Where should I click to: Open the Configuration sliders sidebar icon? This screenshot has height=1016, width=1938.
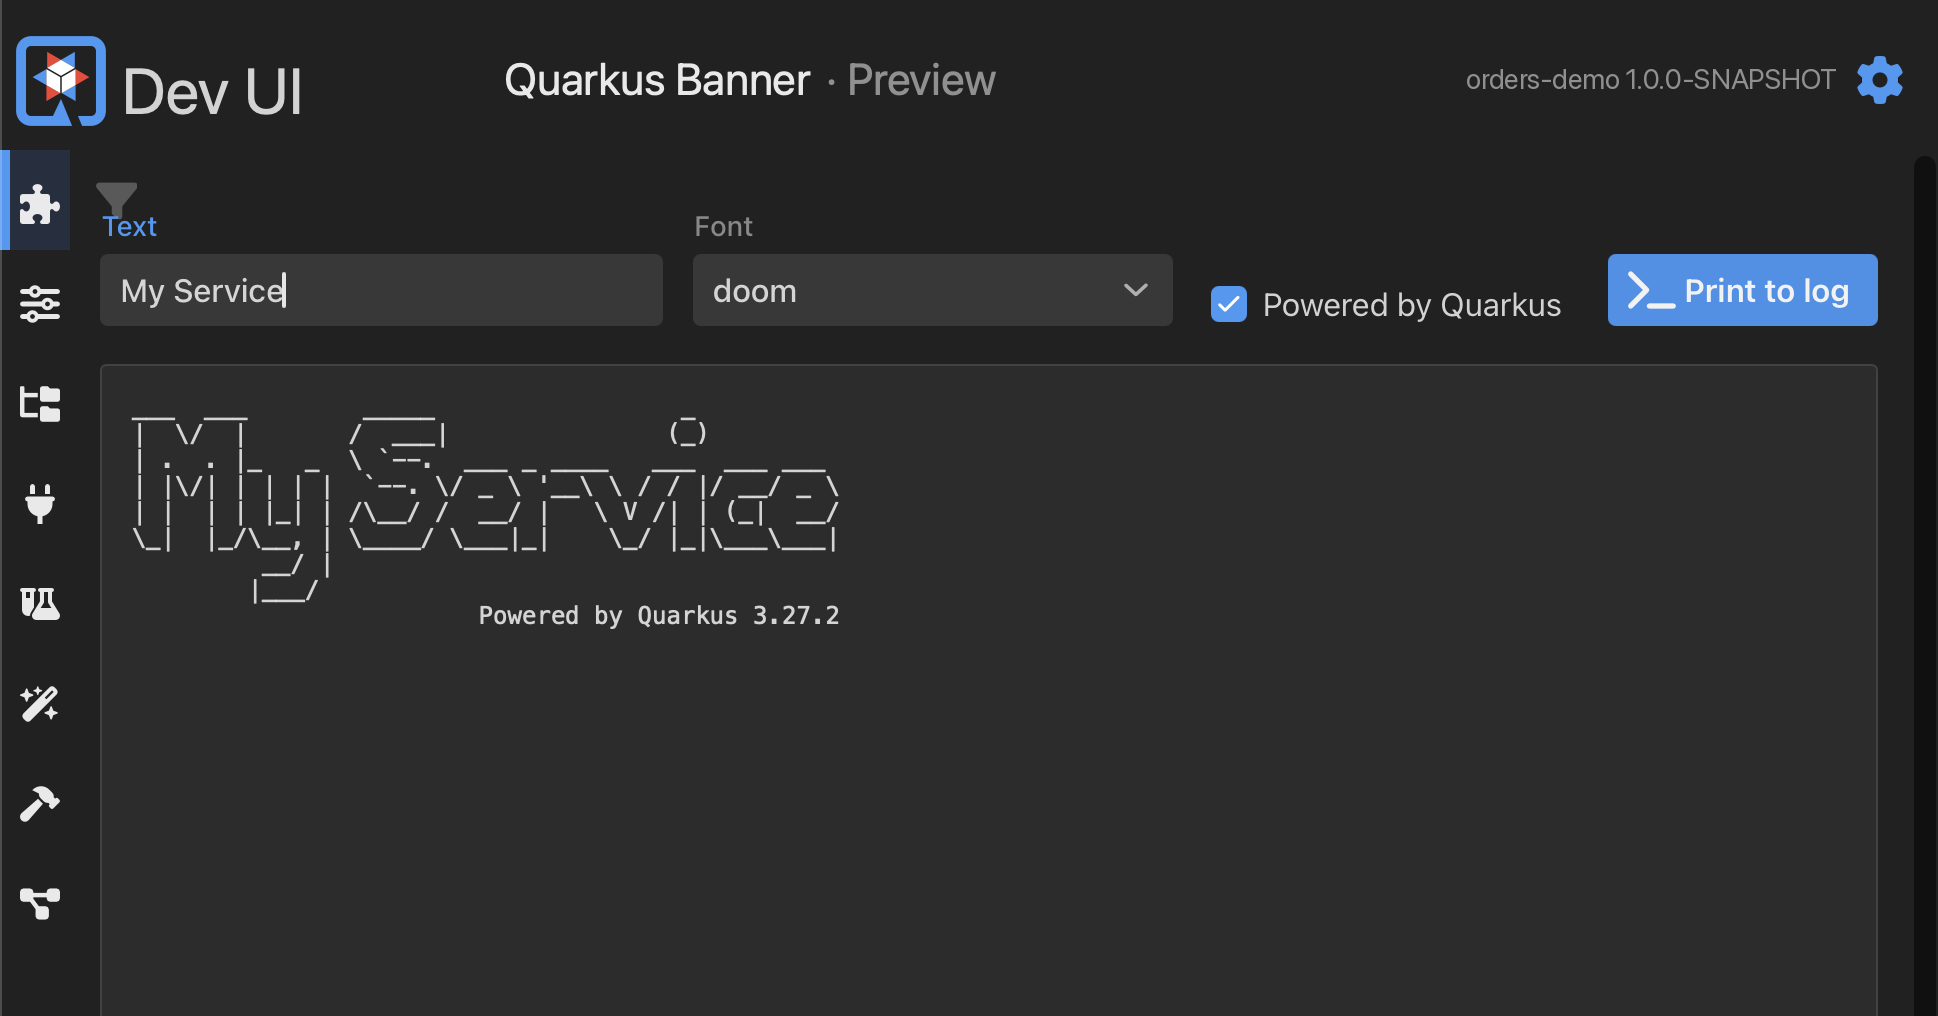tap(40, 304)
